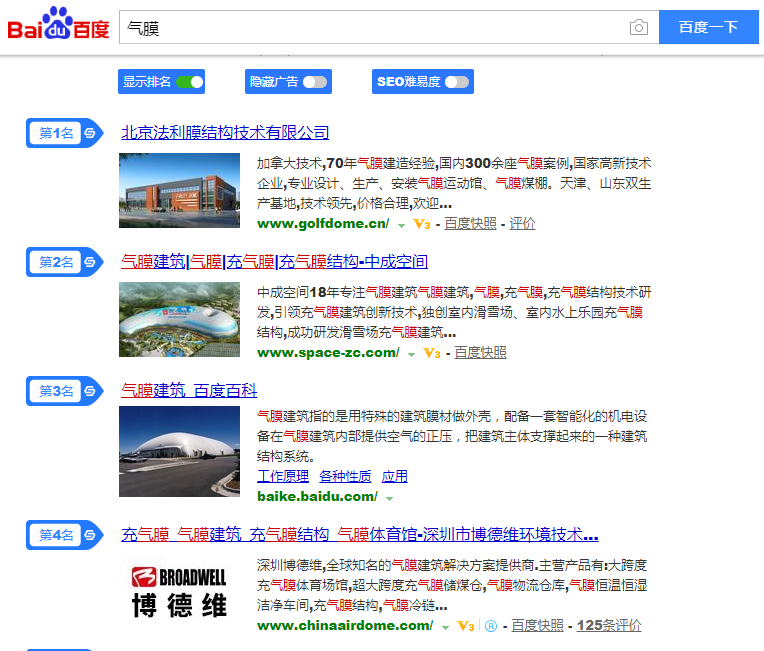The image size is (764, 651).
Task: Open 气膜建筑_百度百科 result title
Action: click(189, 391)
